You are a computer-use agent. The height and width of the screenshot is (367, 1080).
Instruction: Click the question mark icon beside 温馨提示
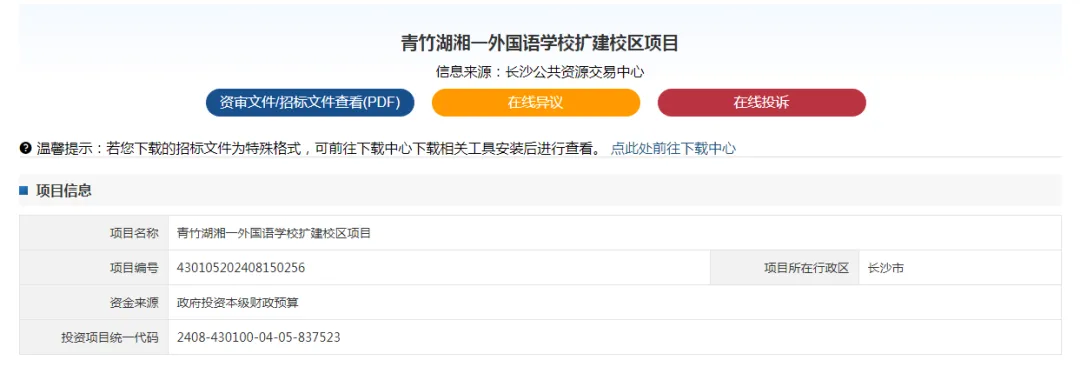[25, 147]
